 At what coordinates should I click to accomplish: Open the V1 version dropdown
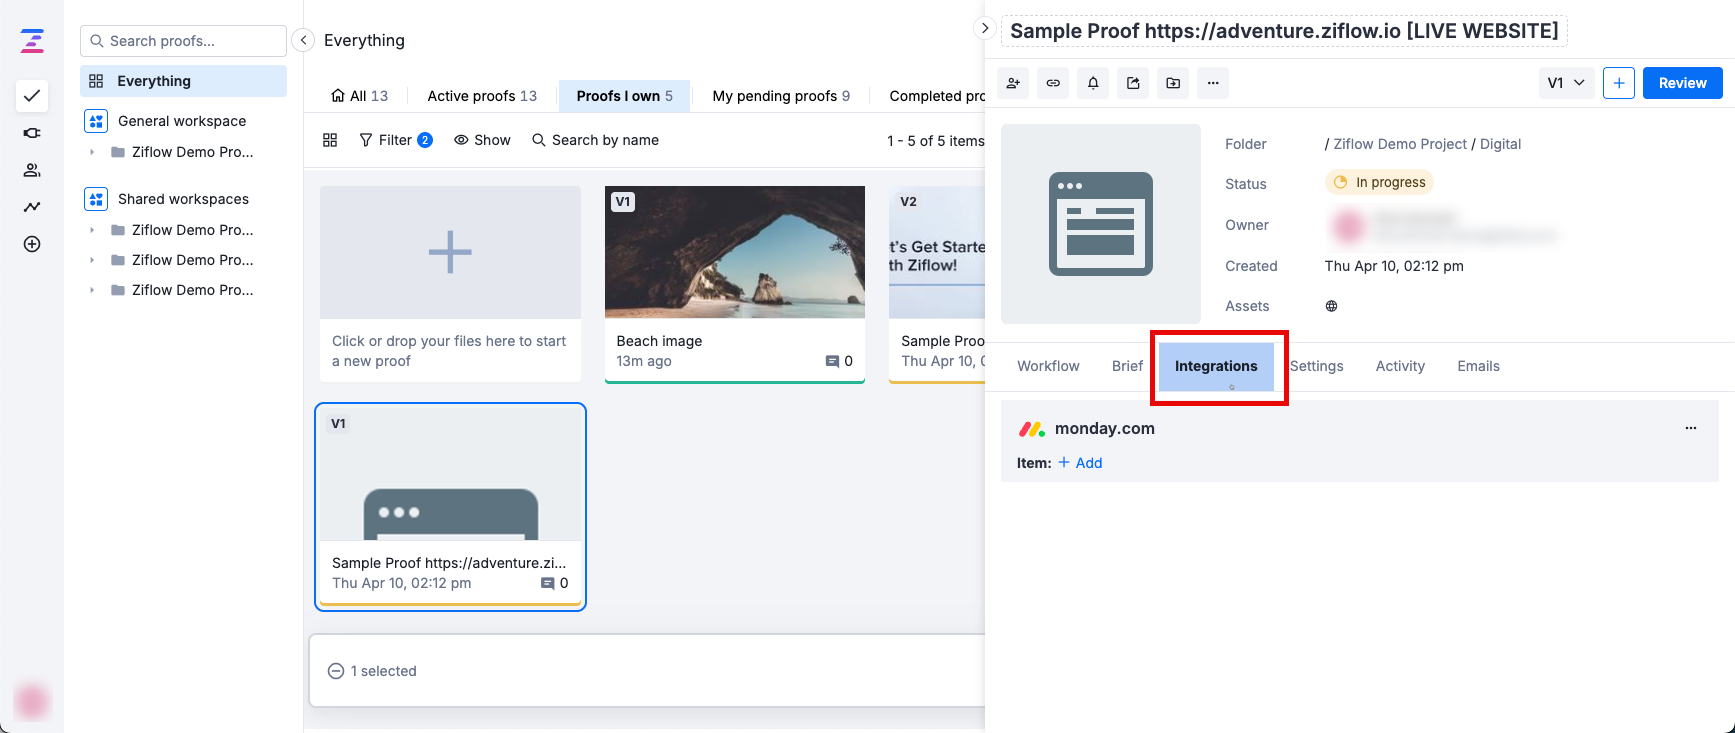coord(1566,83)
